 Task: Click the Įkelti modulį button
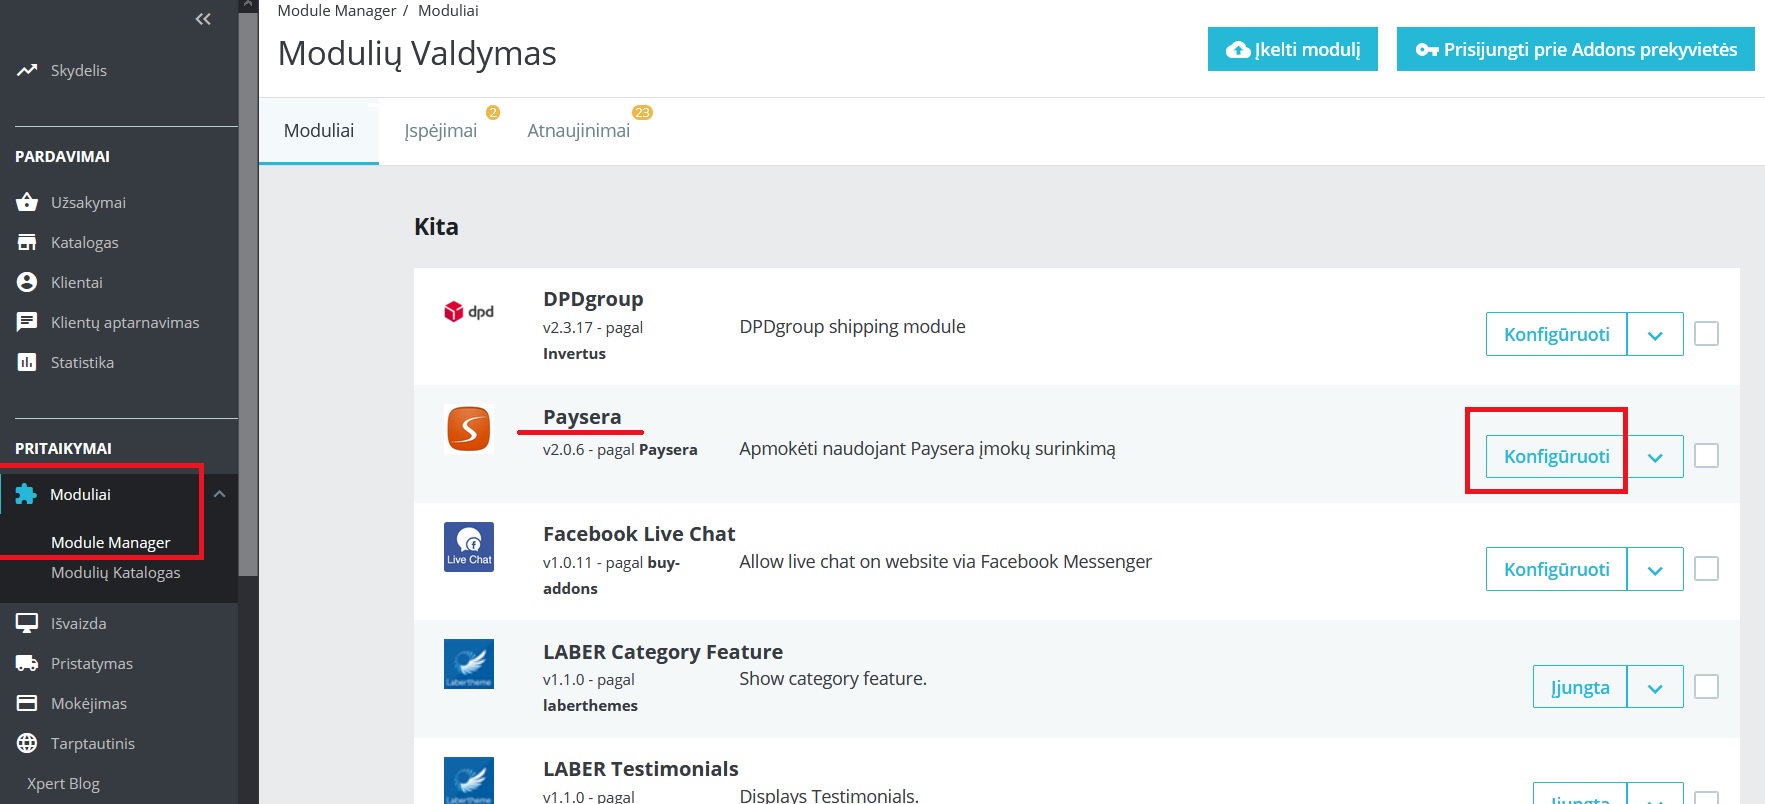pyautogui.click(x=1293, y=49)
